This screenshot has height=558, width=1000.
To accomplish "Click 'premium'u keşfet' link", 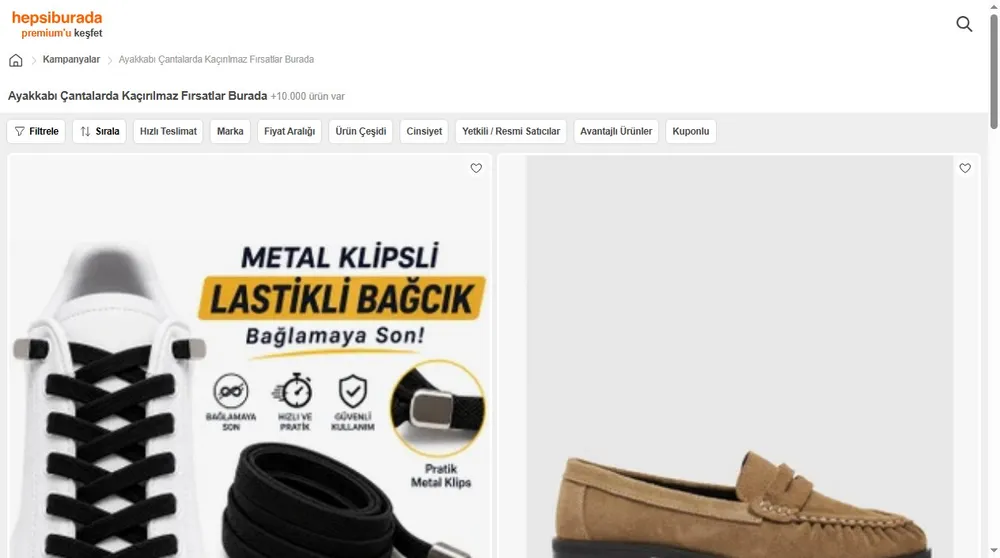I will coord(62,33).
